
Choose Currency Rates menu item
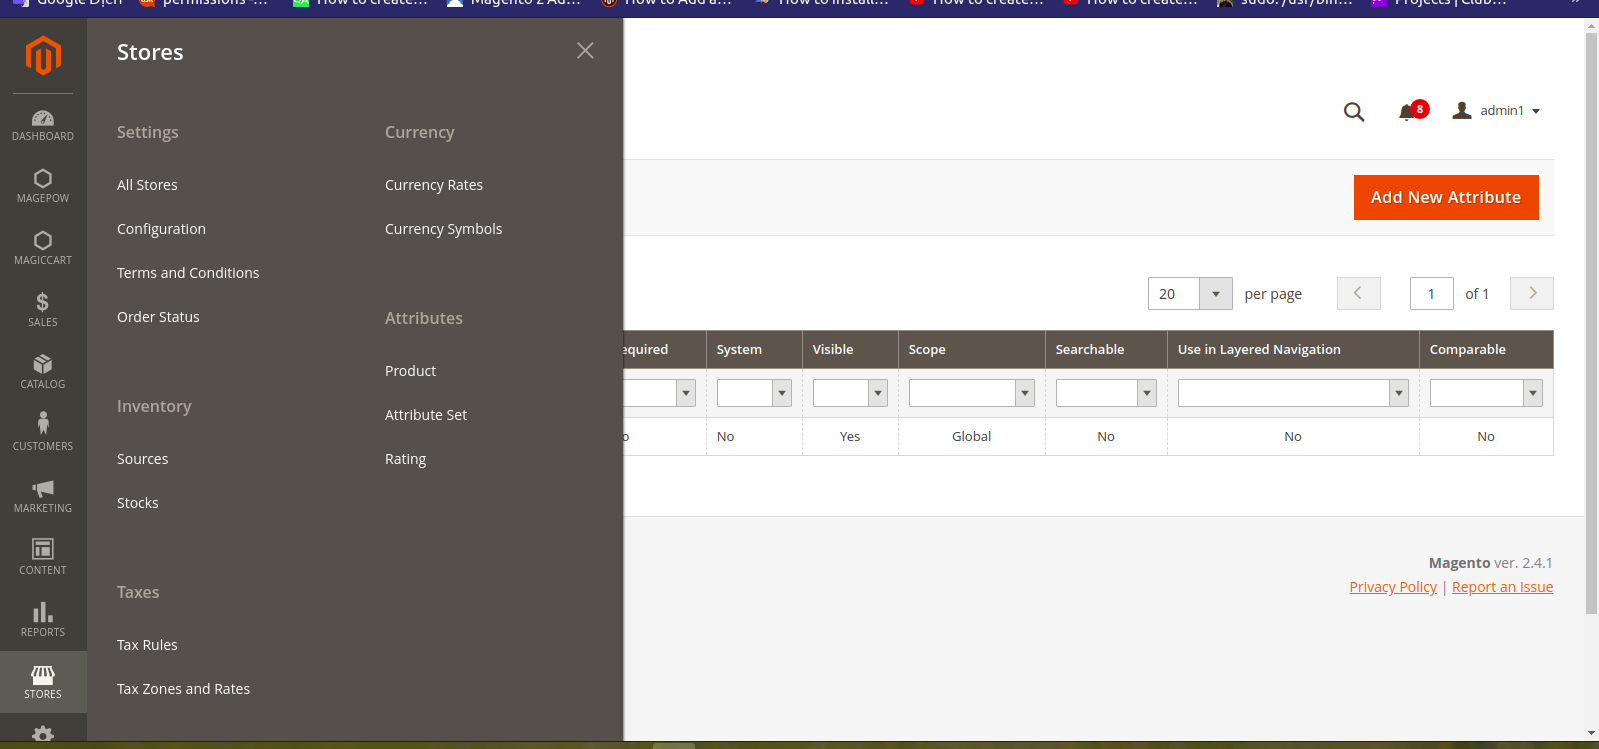[433, 185]
